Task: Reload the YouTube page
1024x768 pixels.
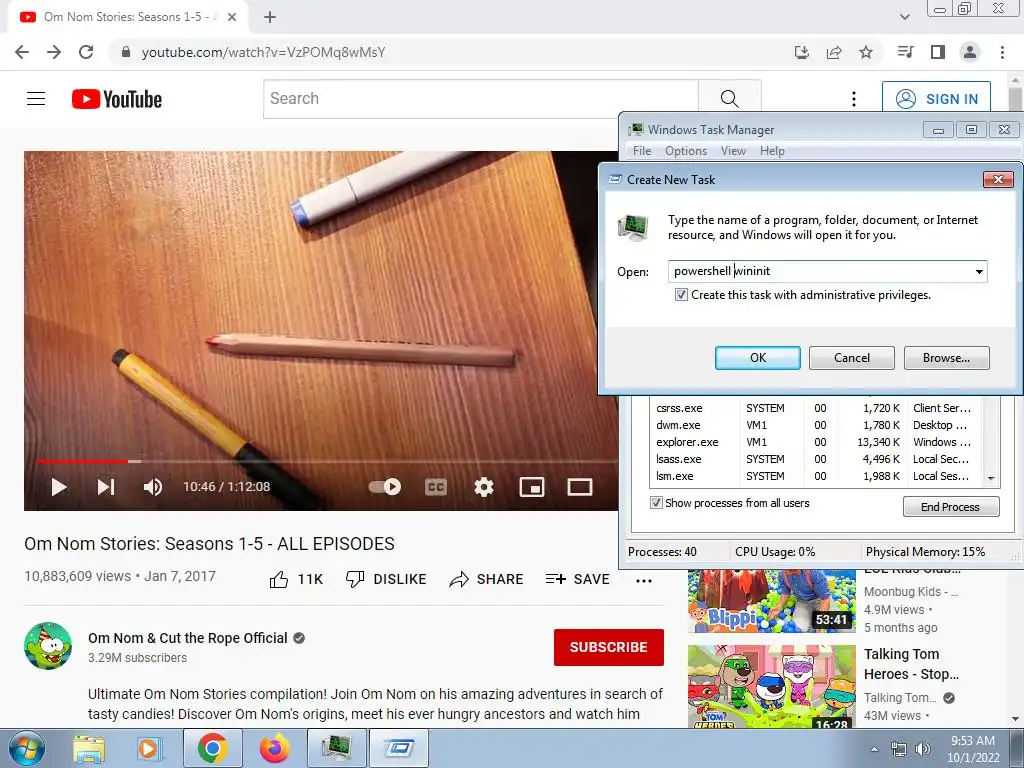Action: (x=86, y=52)
